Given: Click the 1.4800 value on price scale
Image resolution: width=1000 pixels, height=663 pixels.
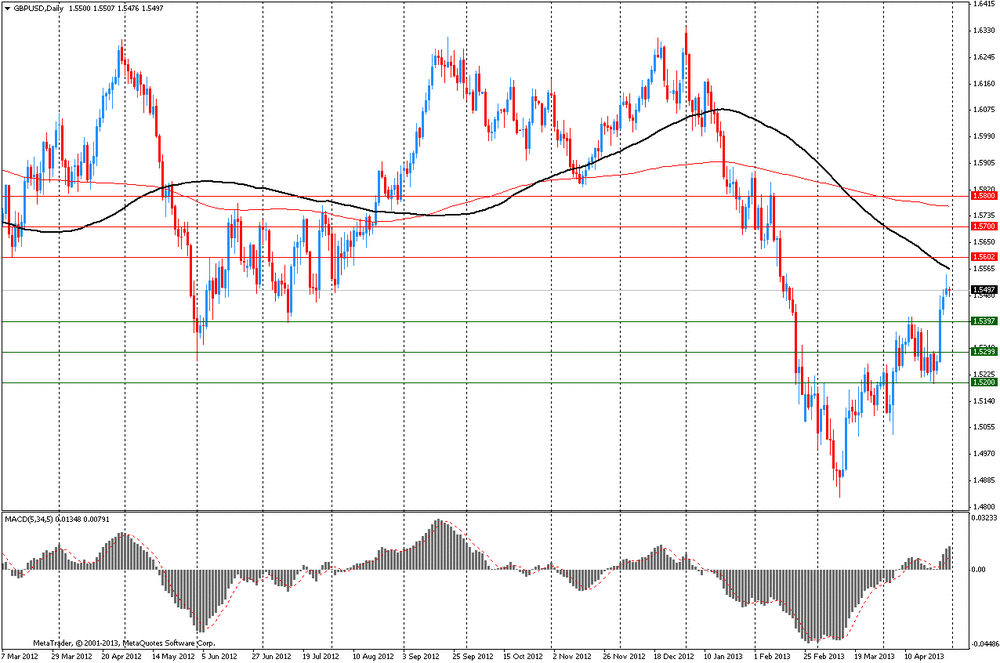Looking at the screenshot, I should (983, 507).
